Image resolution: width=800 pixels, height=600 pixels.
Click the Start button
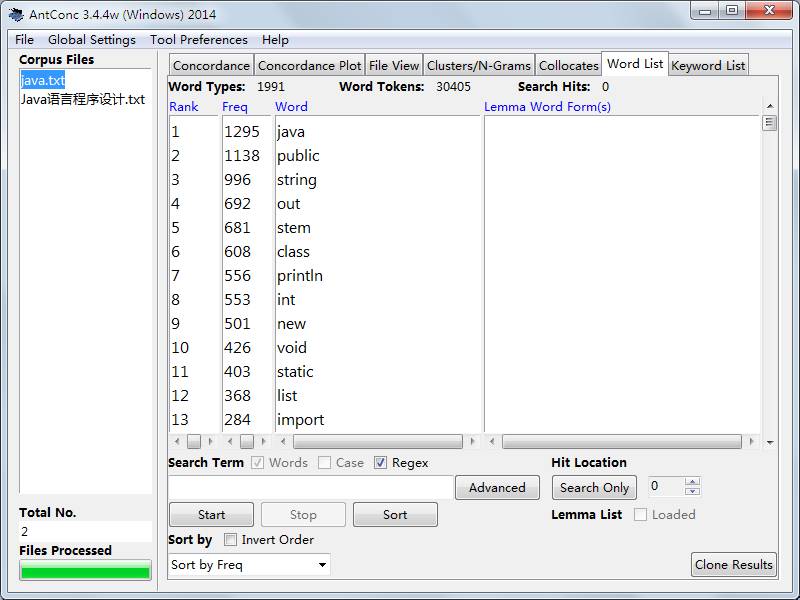(x=211, y=514)
